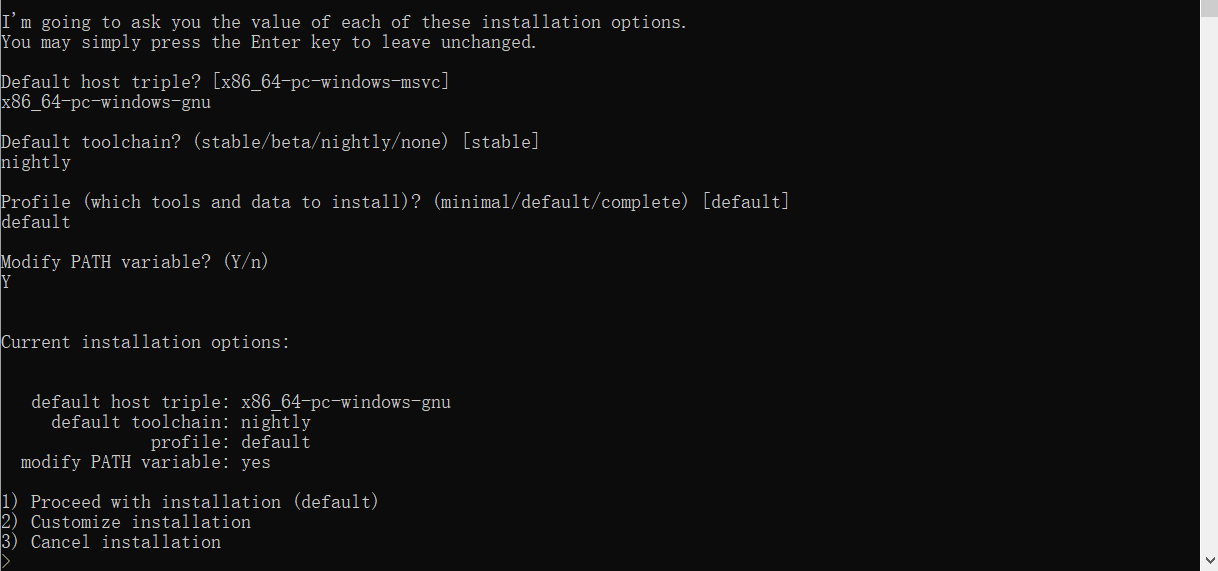
Task: Click the "Modify PATH variable? (Y/n)" prompt
Action: pyautogui.click(x=135, y=262)
